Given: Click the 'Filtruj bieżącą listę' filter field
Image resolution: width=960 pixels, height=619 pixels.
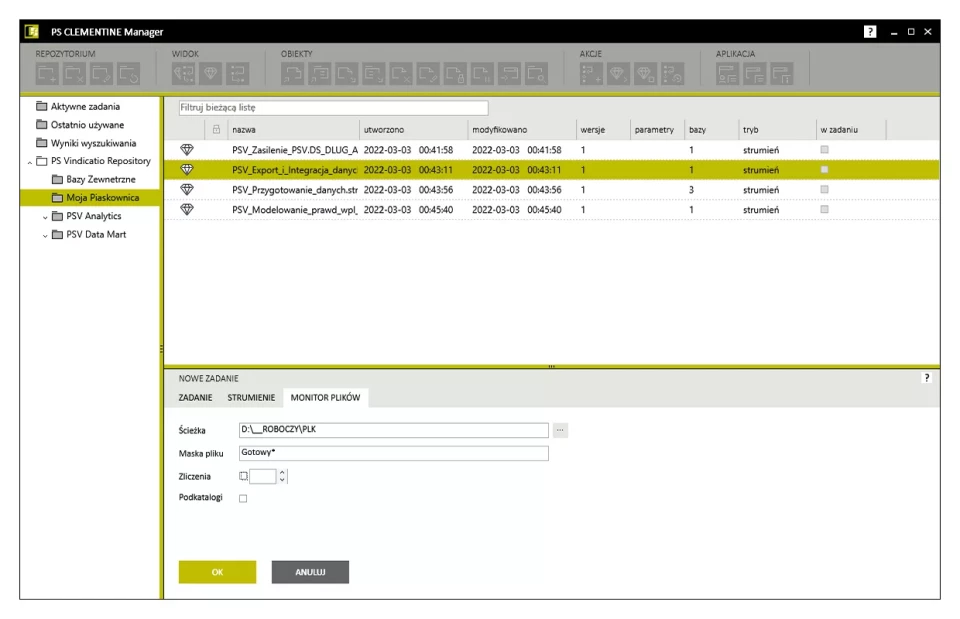Looking at the screenshot, I should click(333, 108).
